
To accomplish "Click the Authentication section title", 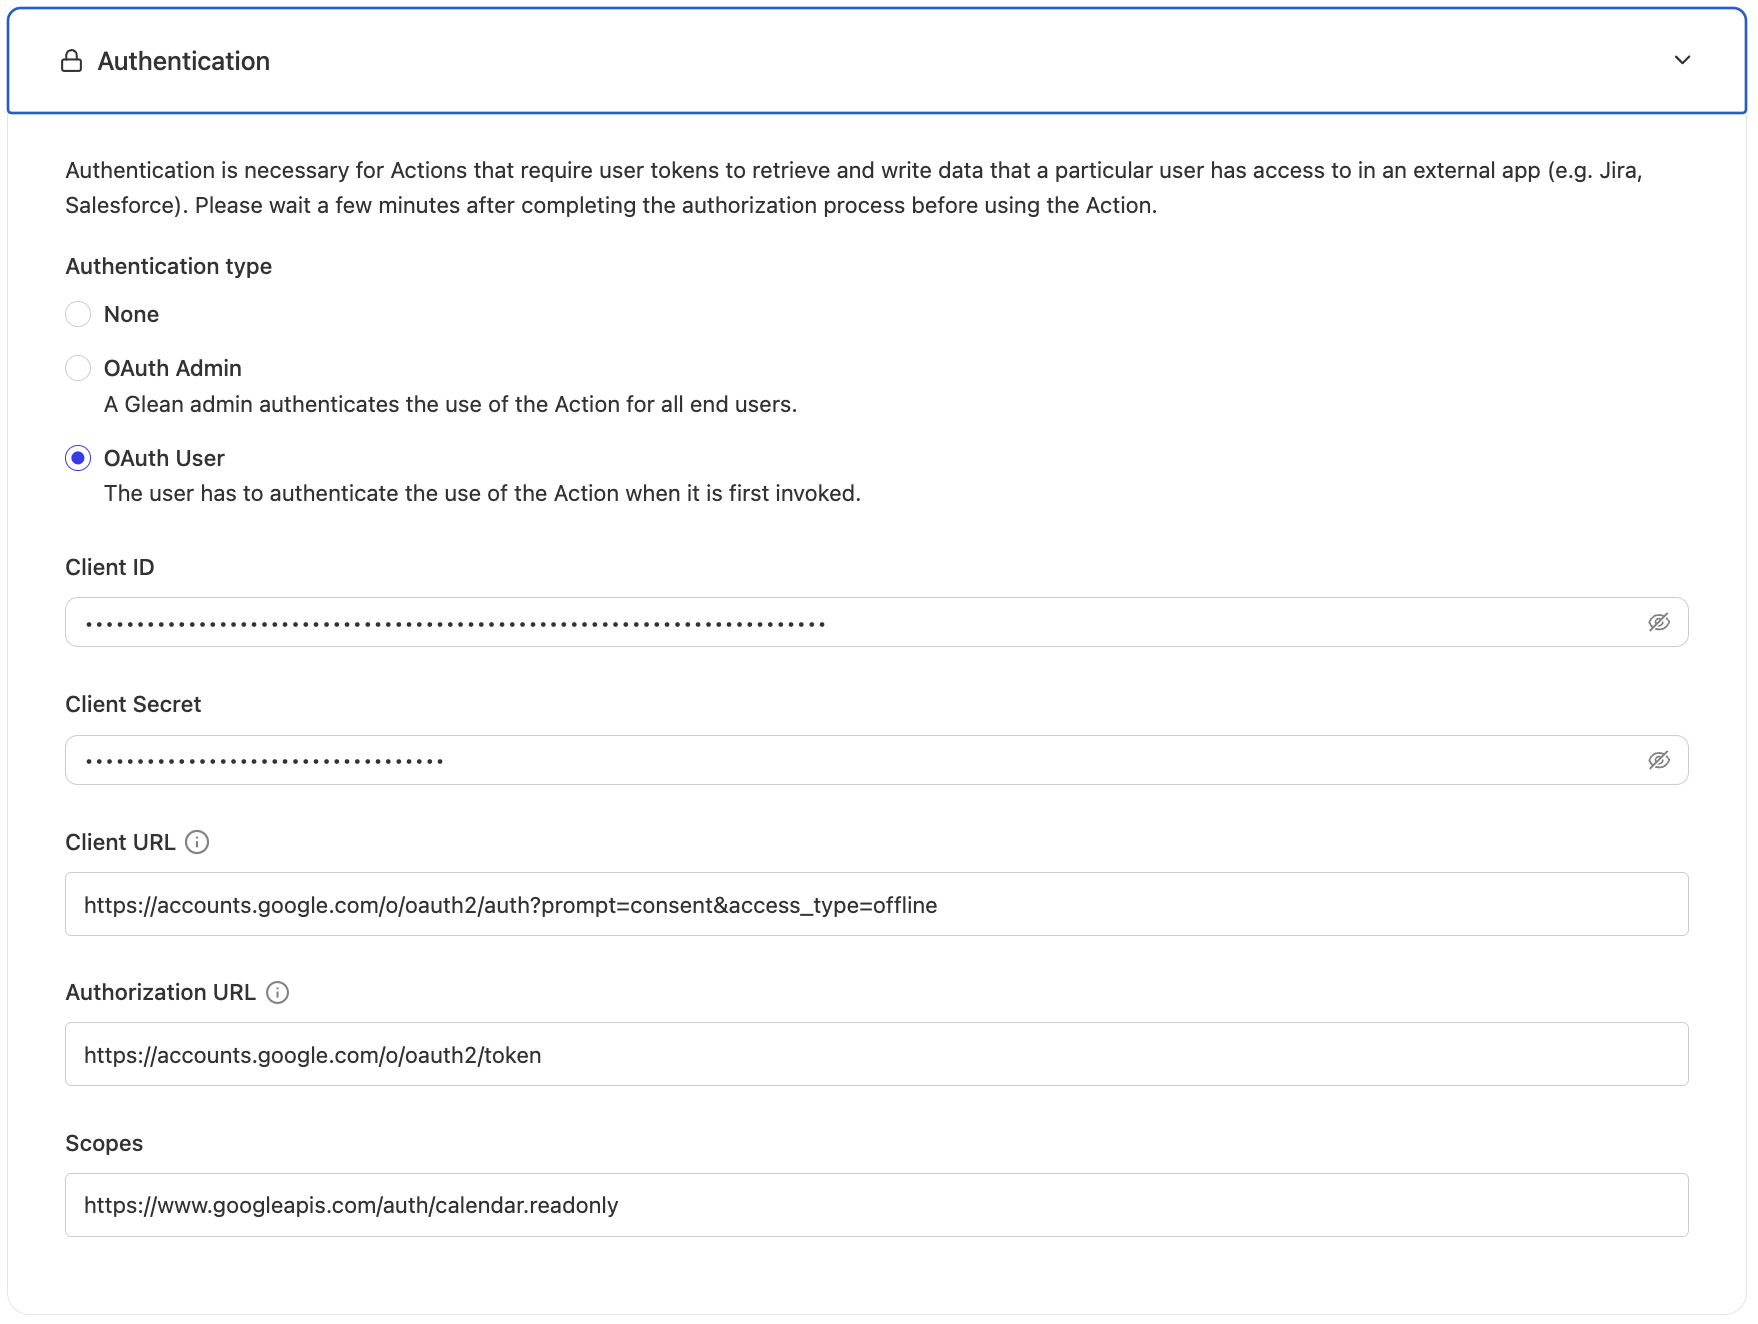I will [x=183, y=61].
